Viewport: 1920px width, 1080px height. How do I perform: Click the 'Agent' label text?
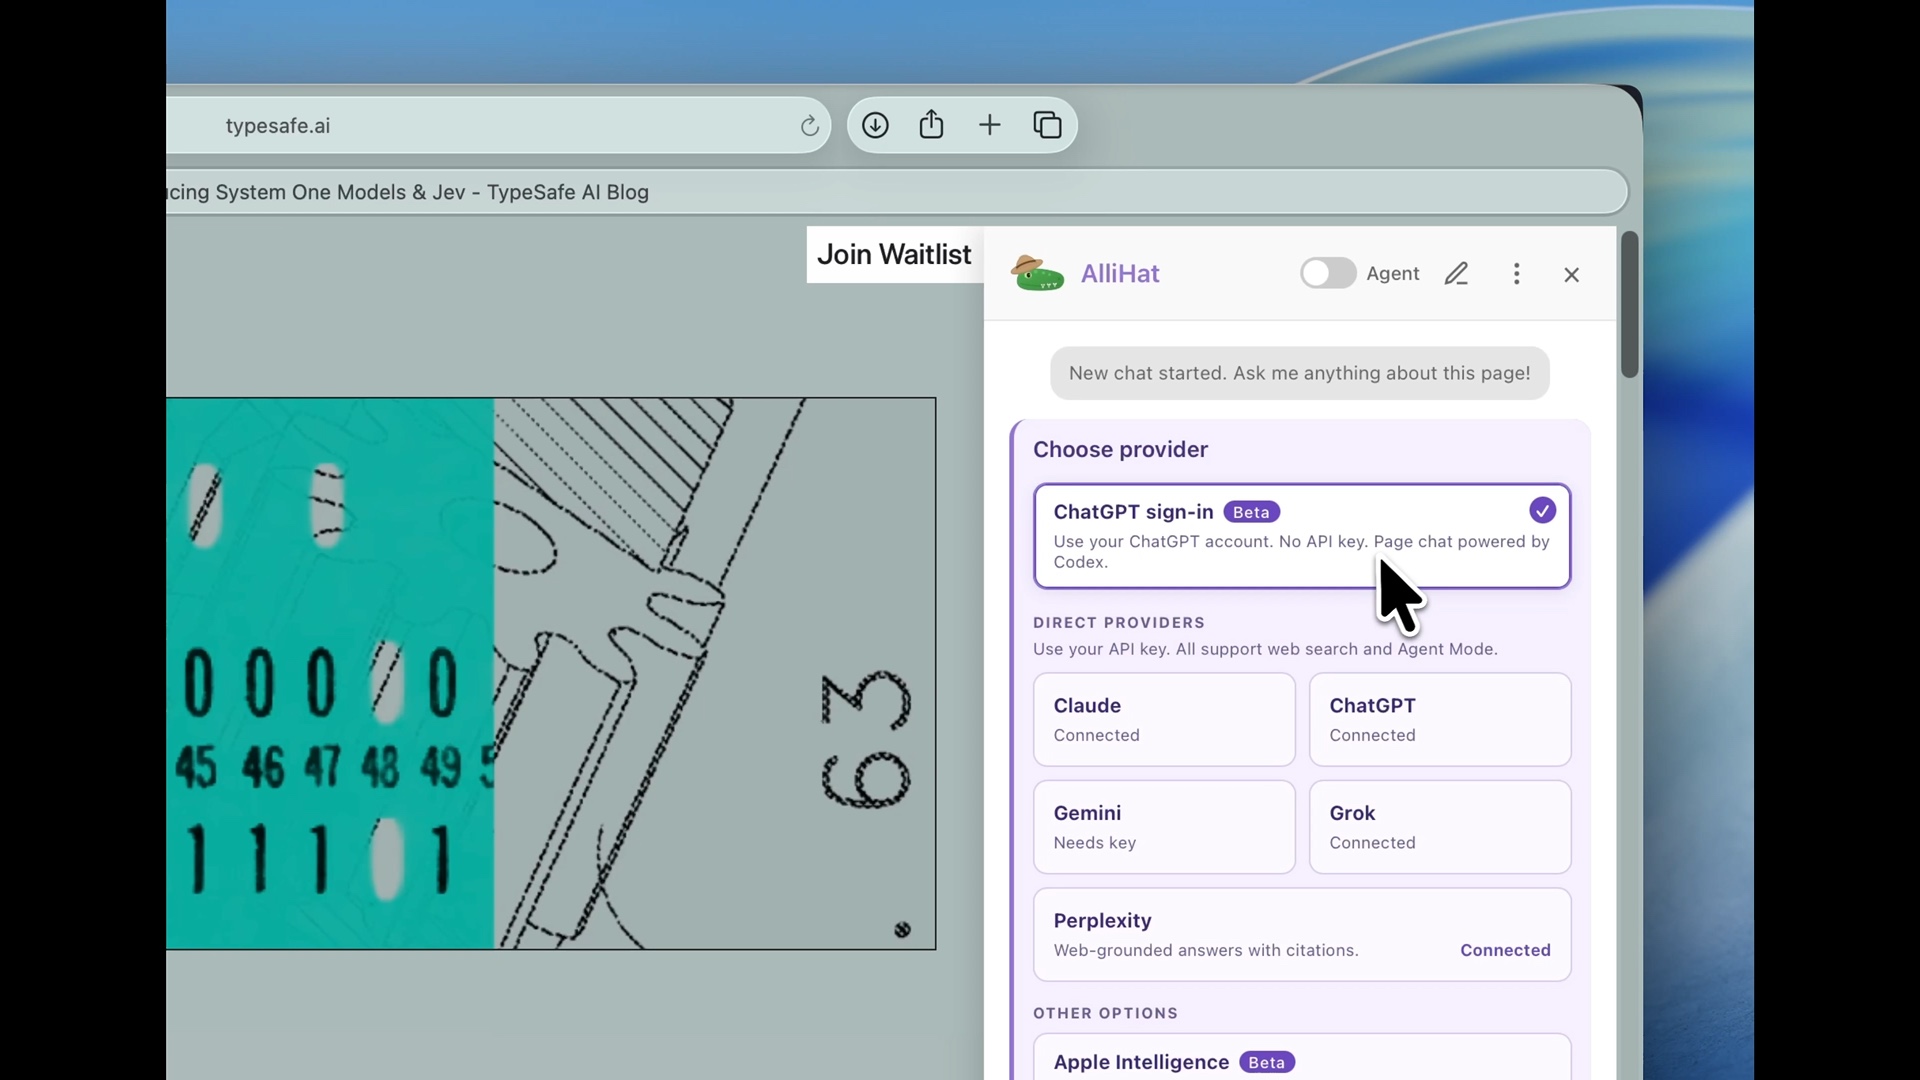tap(1392, 274)
